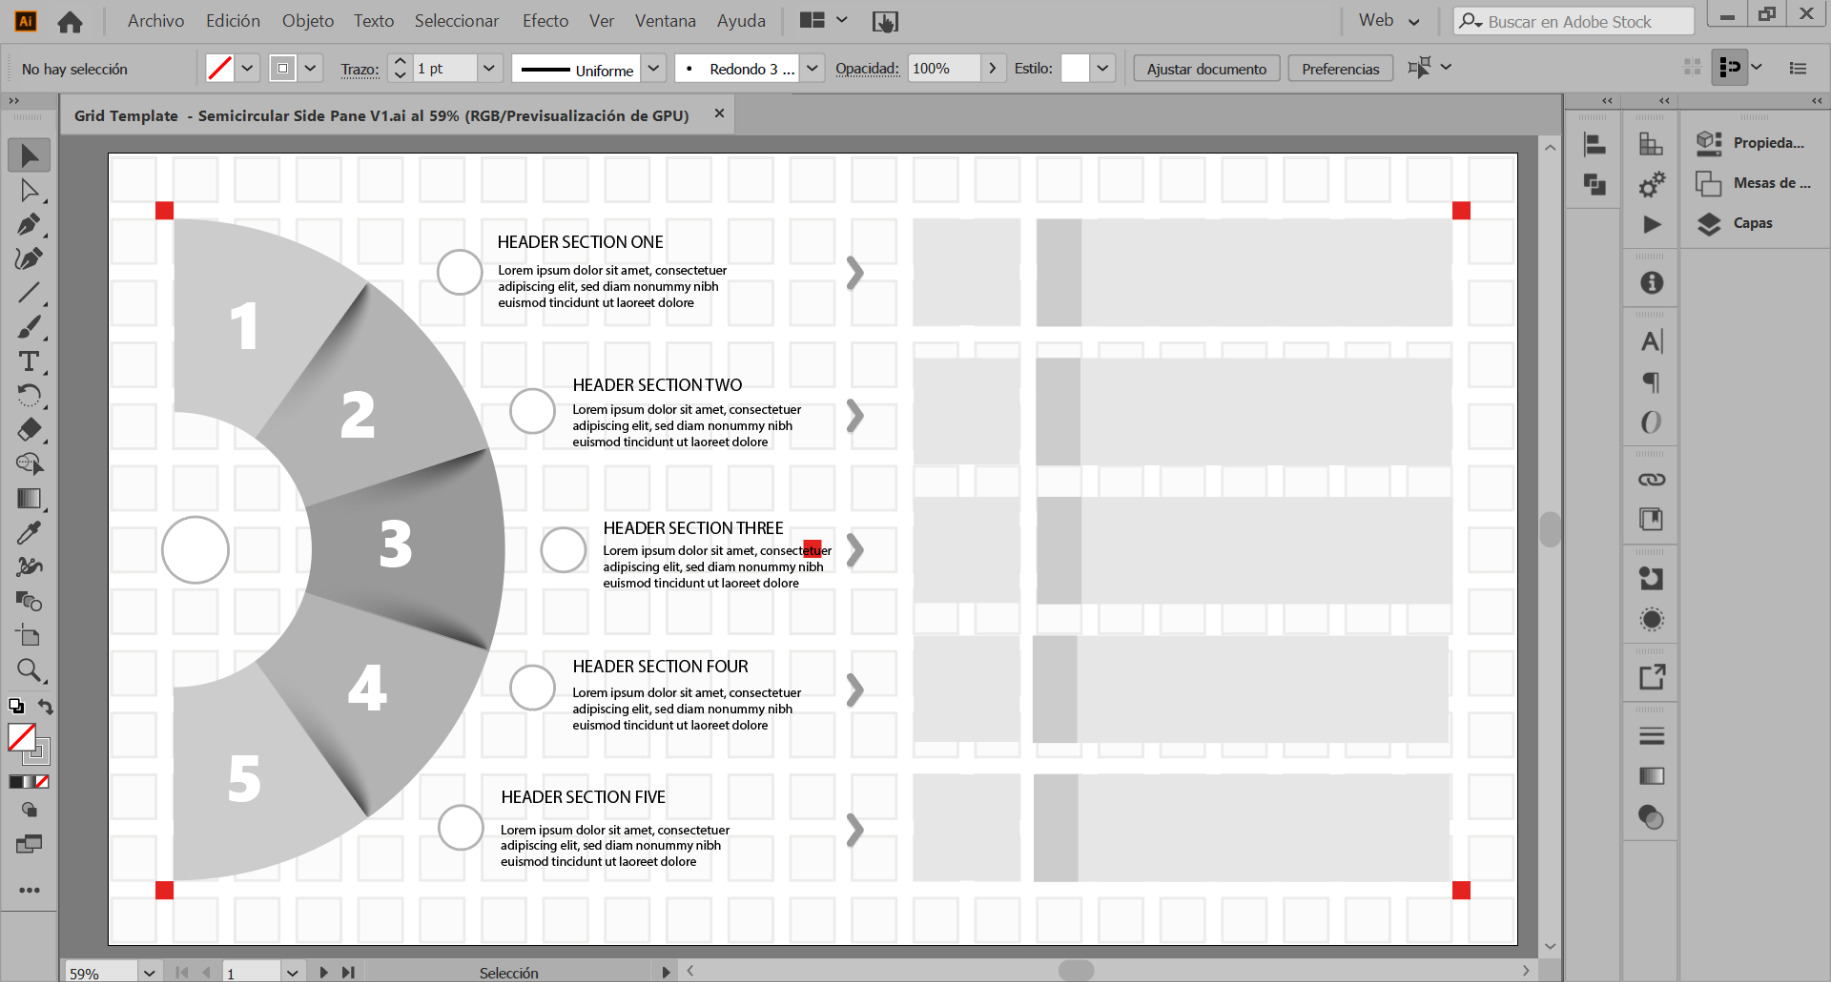Select the Gradient tool

(x=29, y=499)
